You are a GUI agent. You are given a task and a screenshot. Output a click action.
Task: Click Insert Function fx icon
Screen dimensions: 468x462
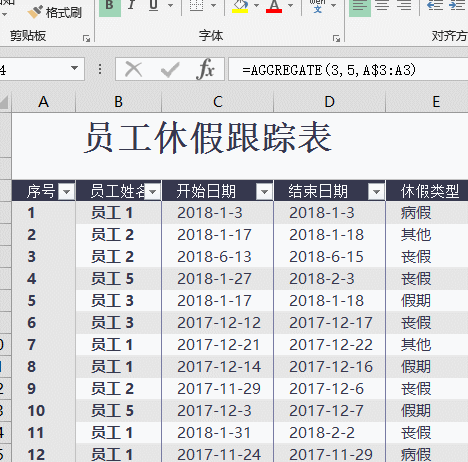tap(206, 69)
